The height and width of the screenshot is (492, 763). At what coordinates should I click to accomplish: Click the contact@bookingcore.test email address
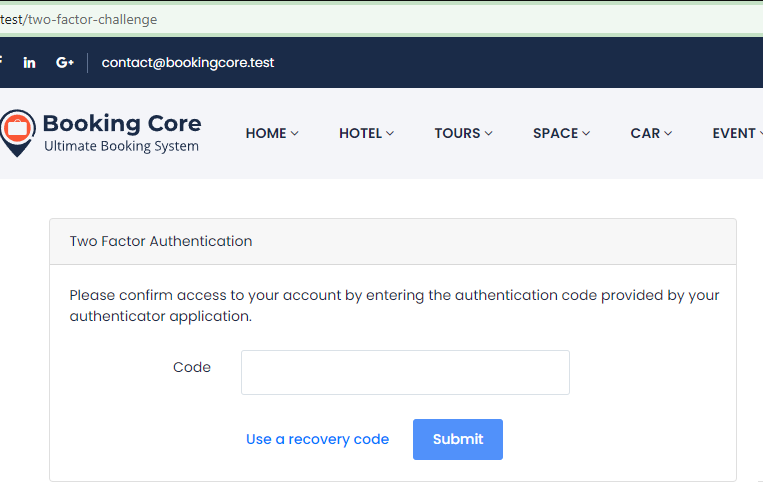[188, 62]
